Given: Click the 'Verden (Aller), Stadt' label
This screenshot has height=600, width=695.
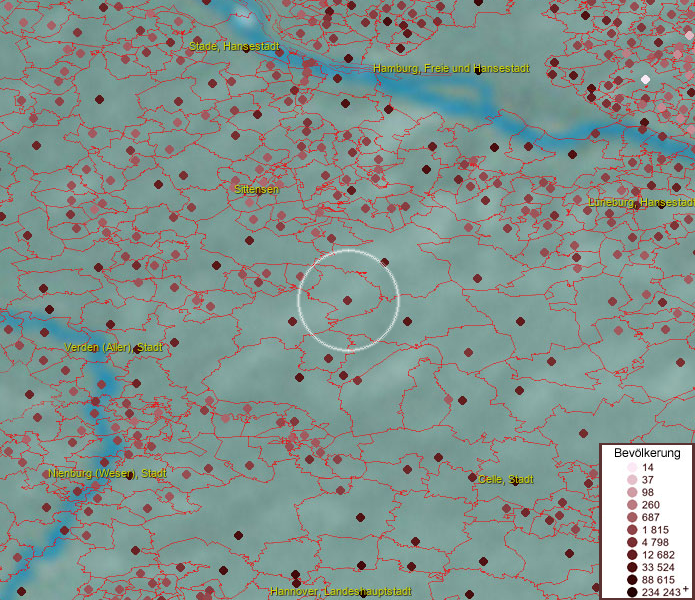Looking at the screenshot, I should point(113,347).
